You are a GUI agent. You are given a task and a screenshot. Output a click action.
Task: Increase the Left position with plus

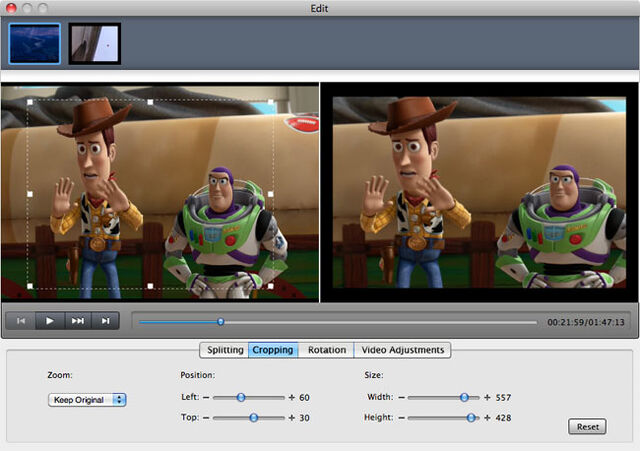click(291, 397)
